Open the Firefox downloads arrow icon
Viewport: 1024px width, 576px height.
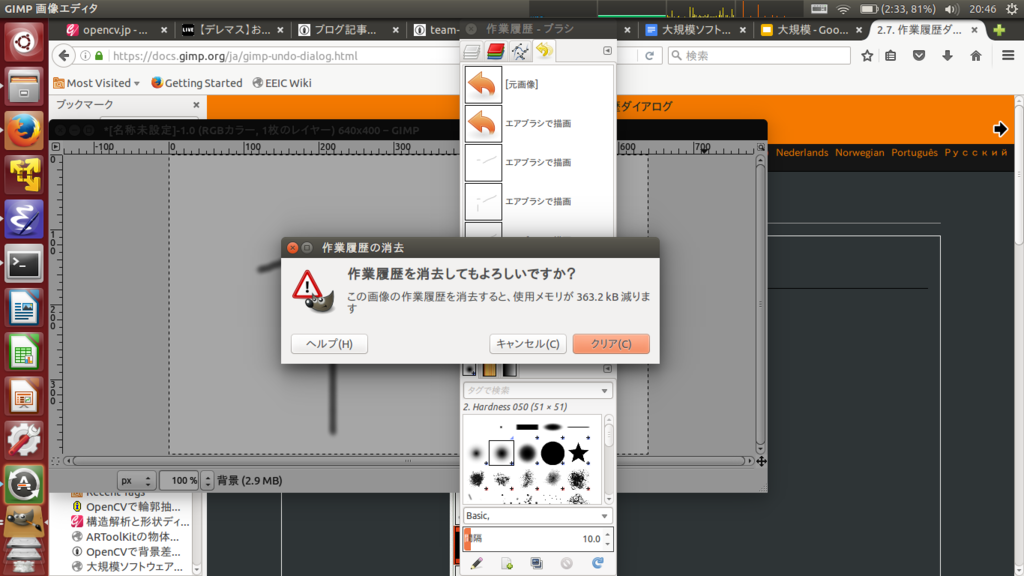pyautogui.click(x=947, y=56)
